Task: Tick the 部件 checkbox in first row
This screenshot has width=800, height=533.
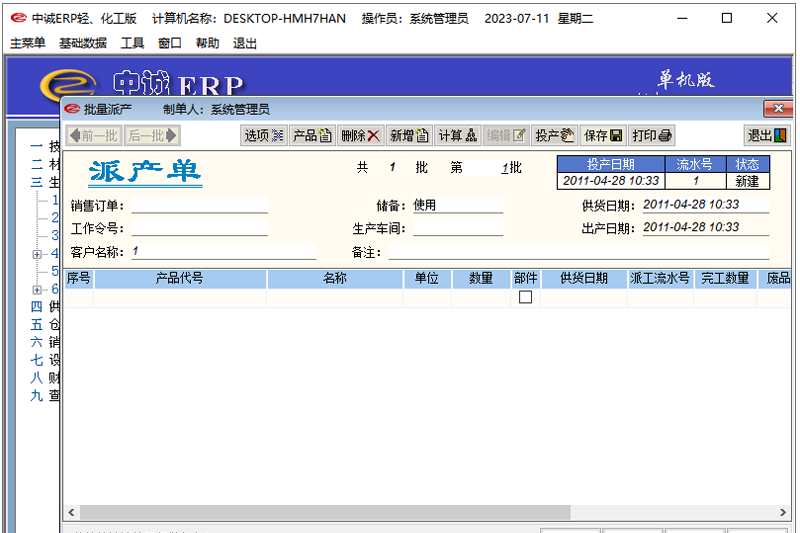Action: (525, 297)
